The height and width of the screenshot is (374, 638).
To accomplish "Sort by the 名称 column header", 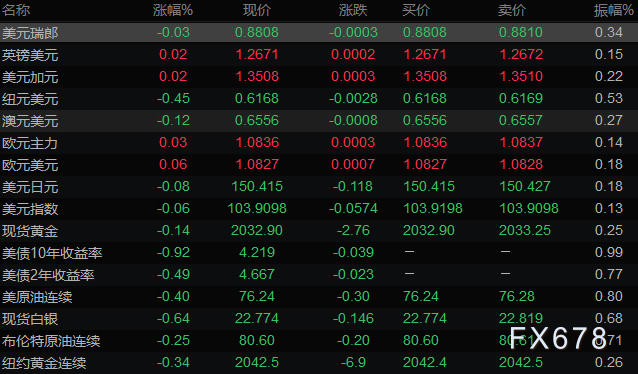I will (x=16, y=10).
